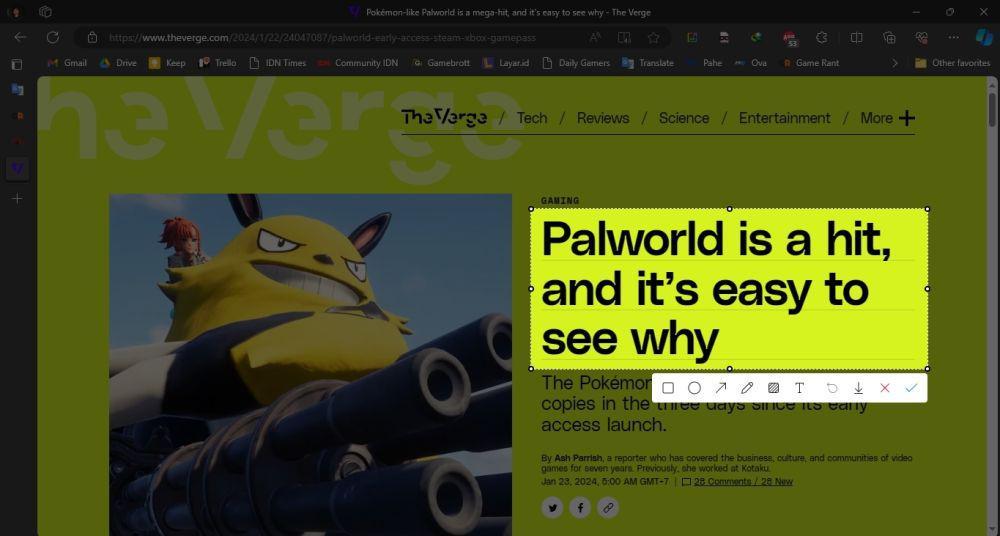The image size is (1000, 536).
Task: Open the Gmail bookmark
Action: click(67, 63)
